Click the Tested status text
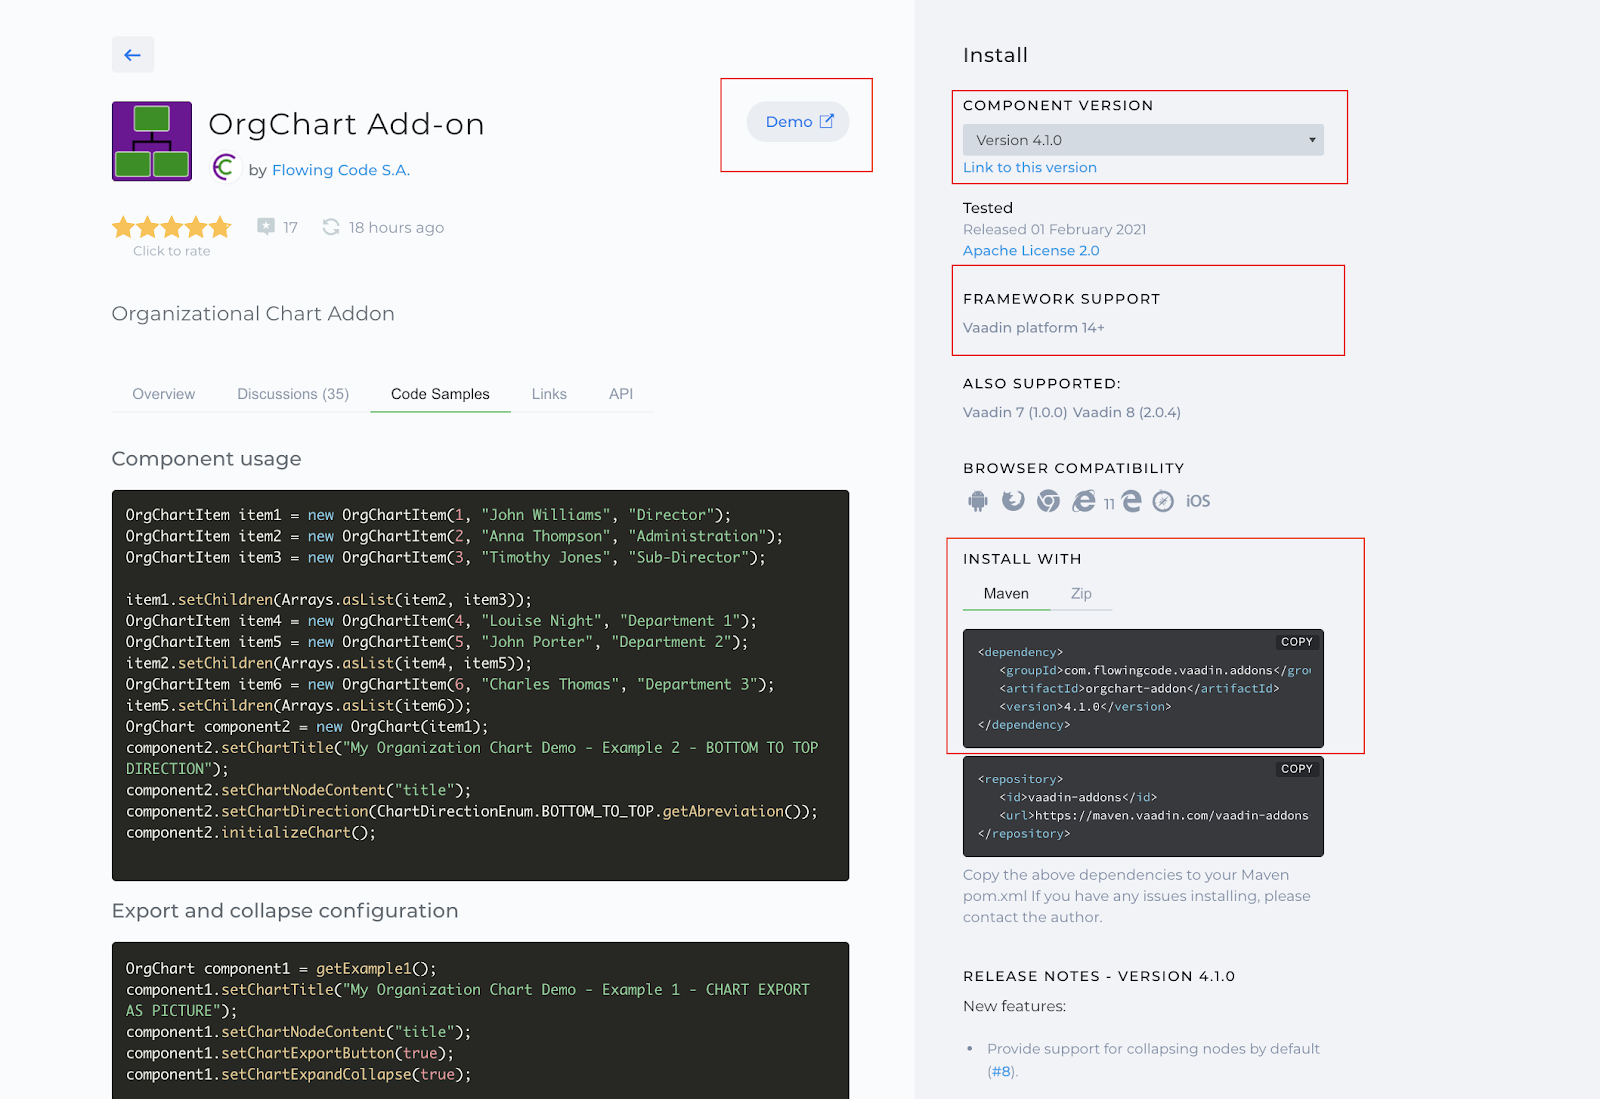The height and width of the screenshot is (1099, 1600). pyautogui.click(x=988, y=208)
